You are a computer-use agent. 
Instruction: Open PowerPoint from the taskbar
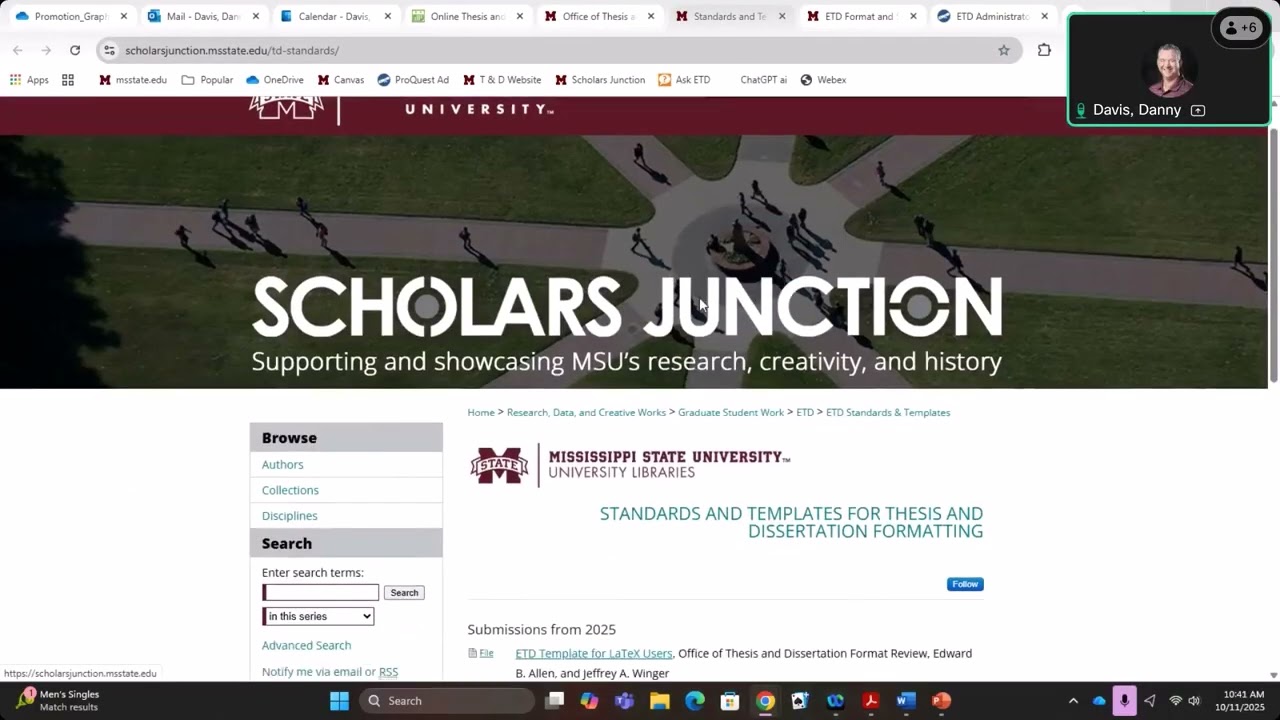pyautogui.click(x=941, y=701)
